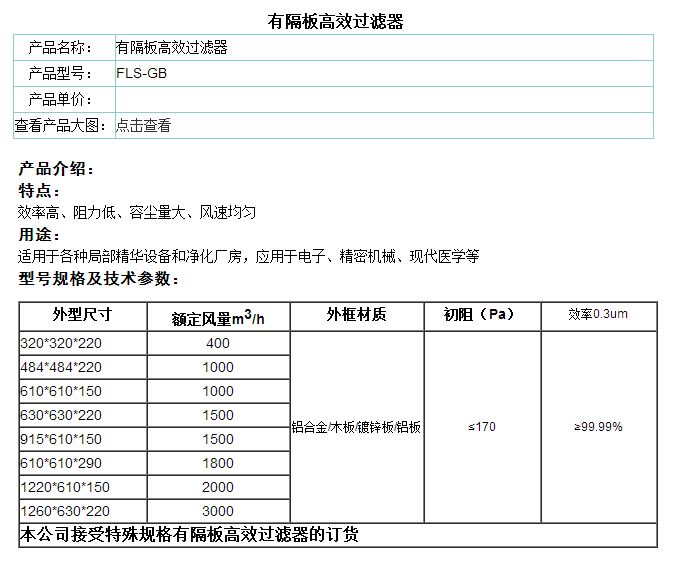The width and height of the screenshot is (676, 566).
Task: Click the 效率0.3um column header
Action: (x=598, y=314)
